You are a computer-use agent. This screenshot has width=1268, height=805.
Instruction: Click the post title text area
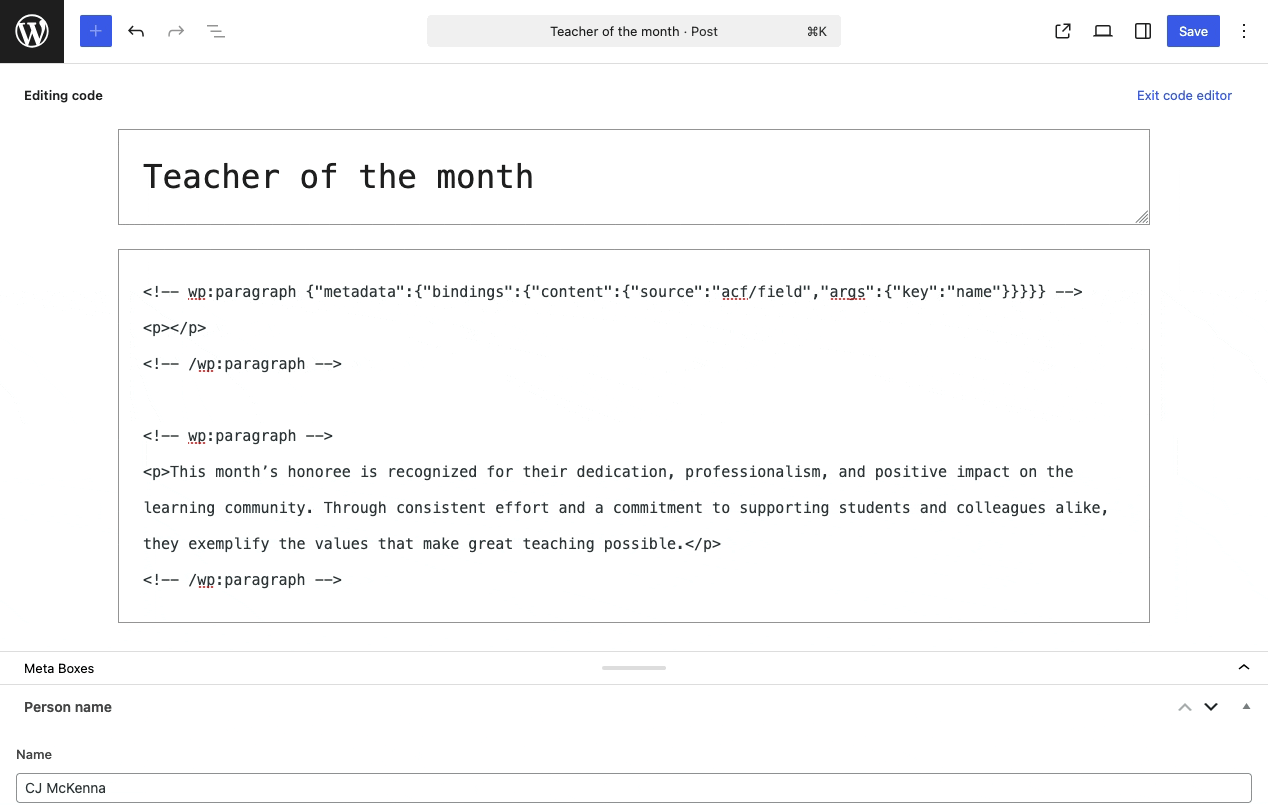coord(634,176)
